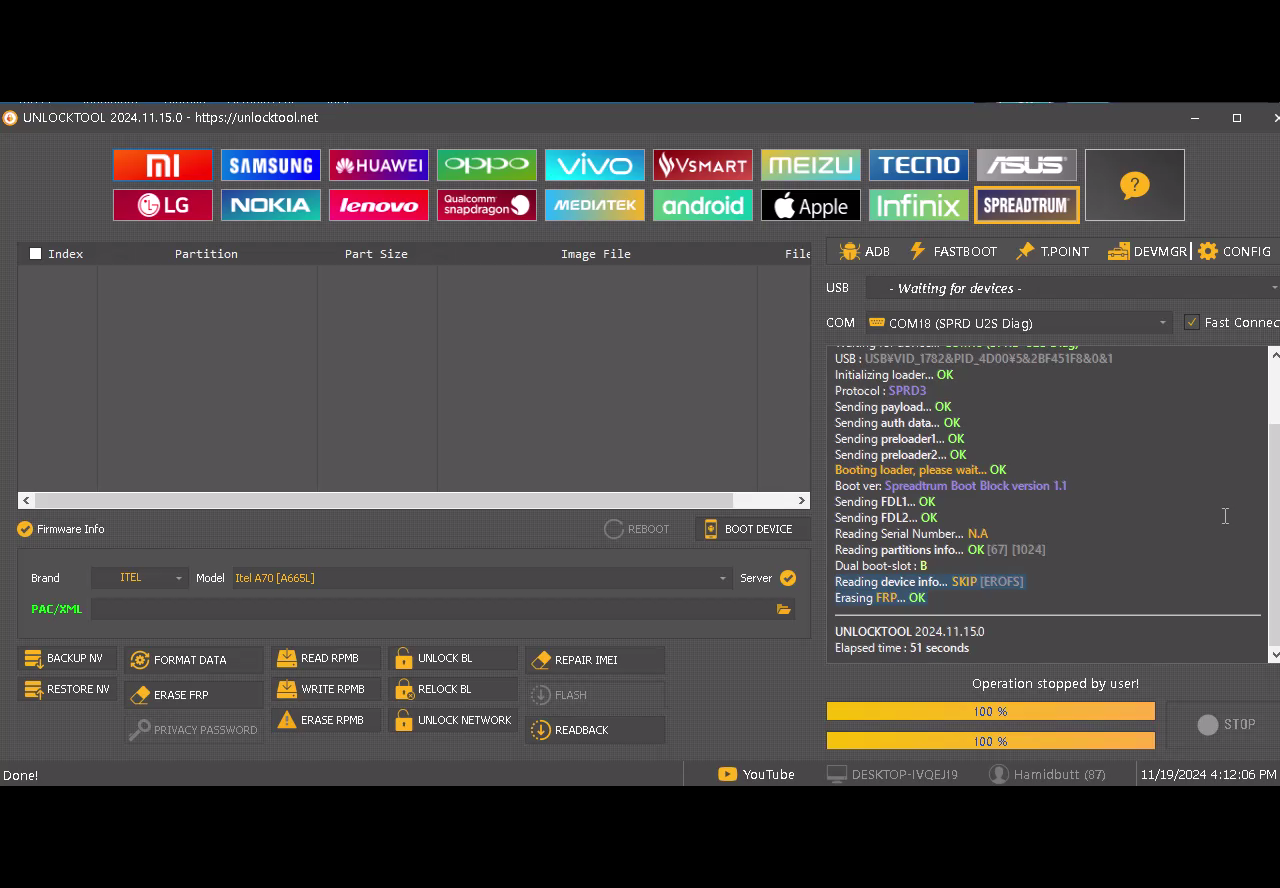Screen dimensions: 1280x888
Task: Select the Infinix brand tile
Action: click(x=918, y=205)
